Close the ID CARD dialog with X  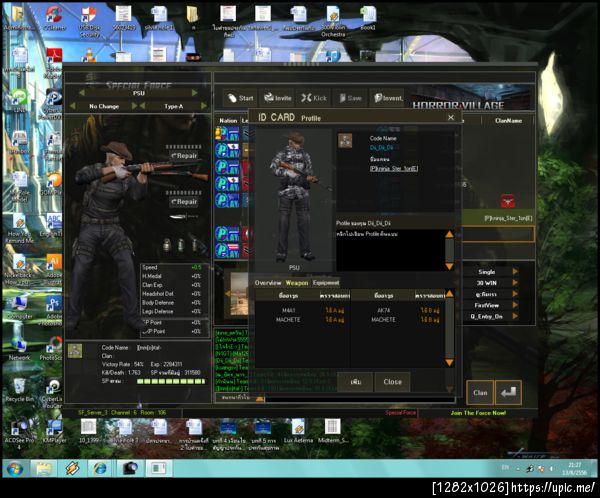[451, 118]
